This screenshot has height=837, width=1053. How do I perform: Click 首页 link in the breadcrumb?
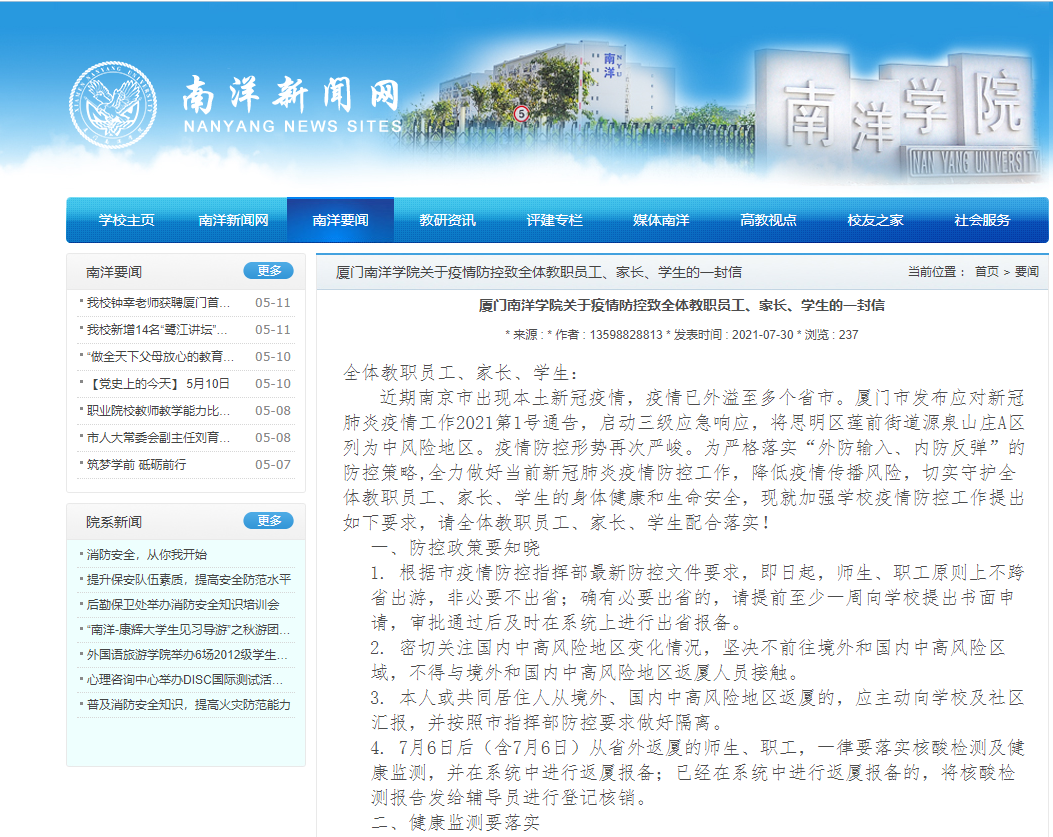(986, 272)
